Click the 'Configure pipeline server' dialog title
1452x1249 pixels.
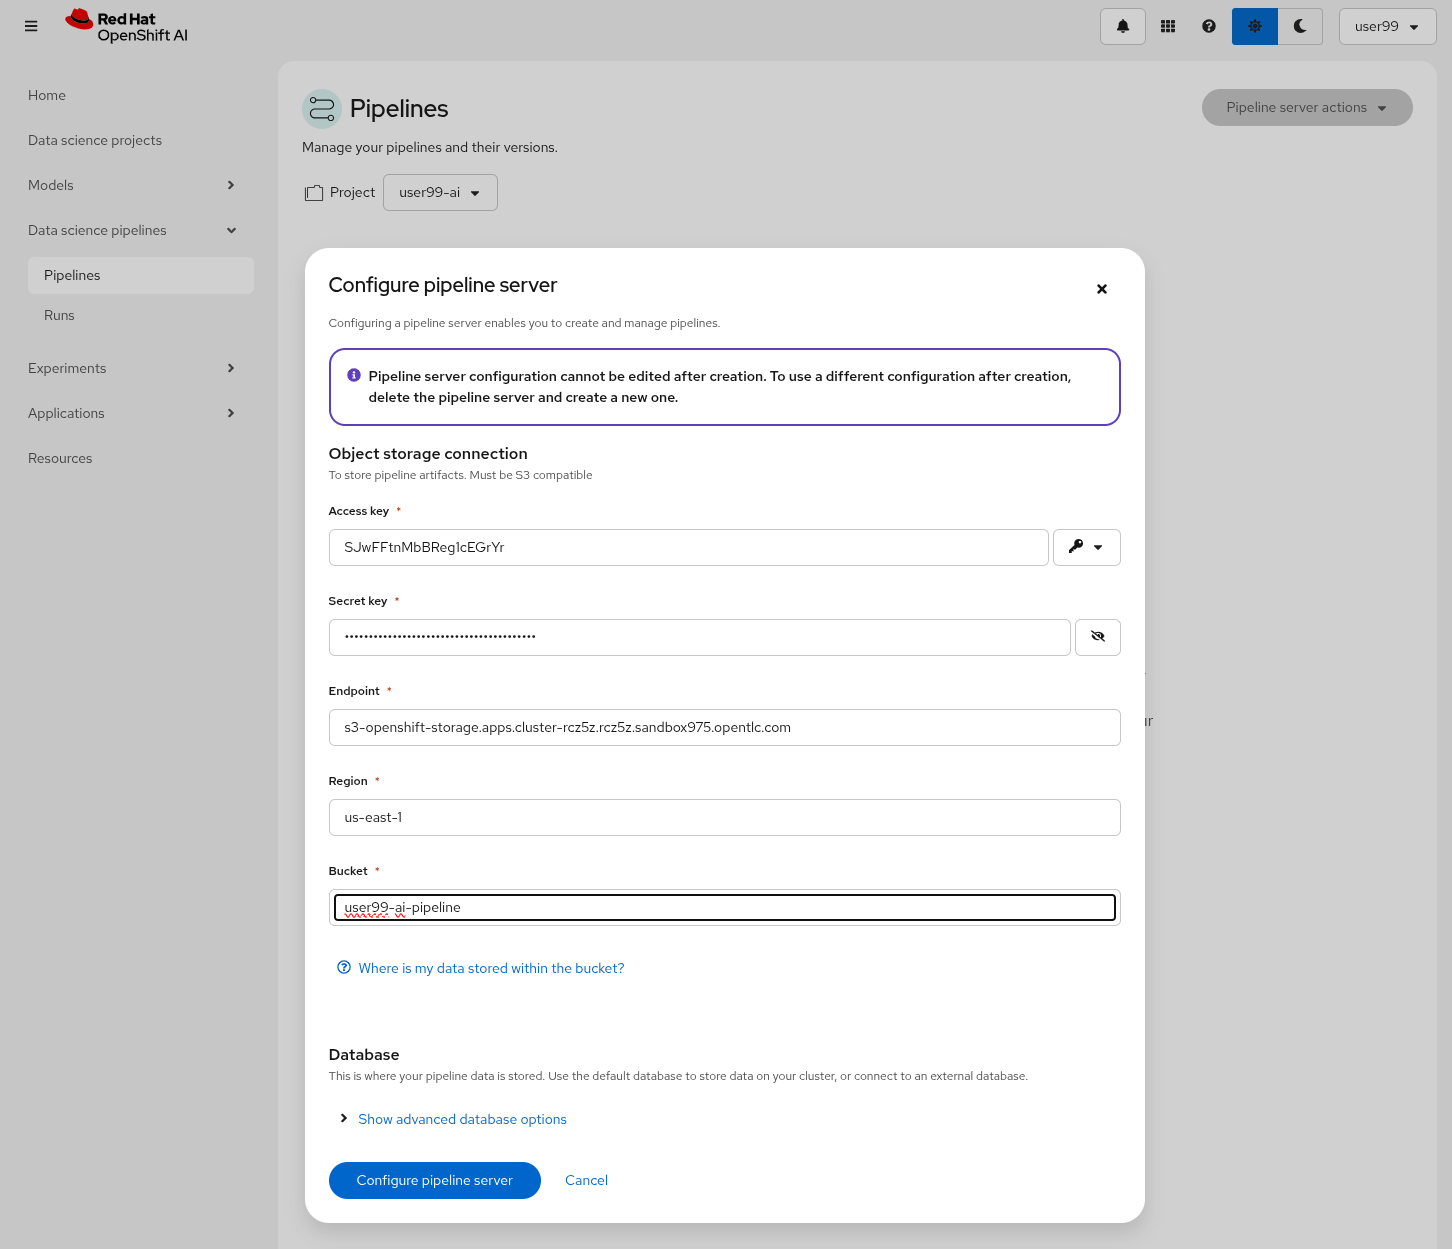click(443, 285)
